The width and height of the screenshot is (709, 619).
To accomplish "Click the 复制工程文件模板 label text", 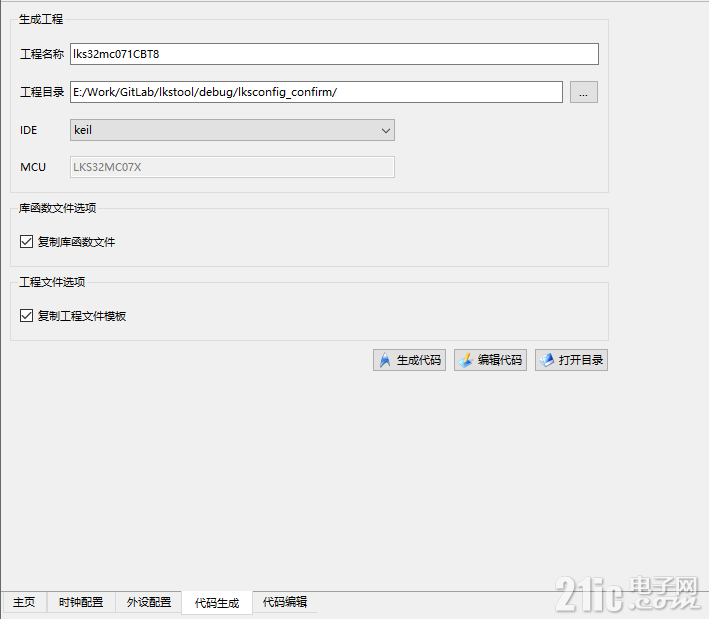I will (82, 316).
